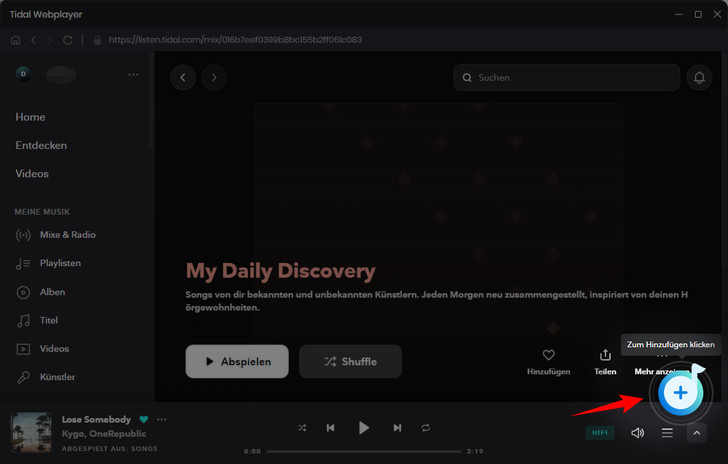728x464 pixels.
Task: Open the sidebar three-dot profile menu
Action: tap(133, 74)
